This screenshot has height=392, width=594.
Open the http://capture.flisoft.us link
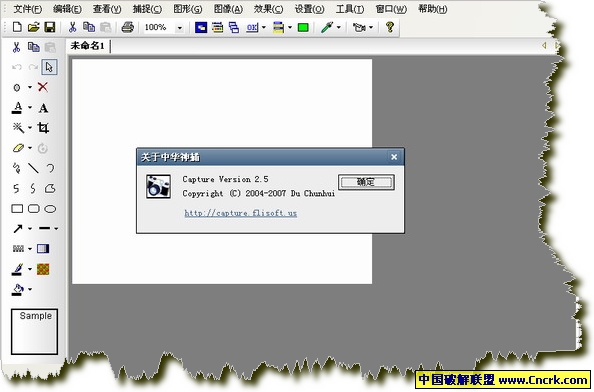tap(241, 213)
